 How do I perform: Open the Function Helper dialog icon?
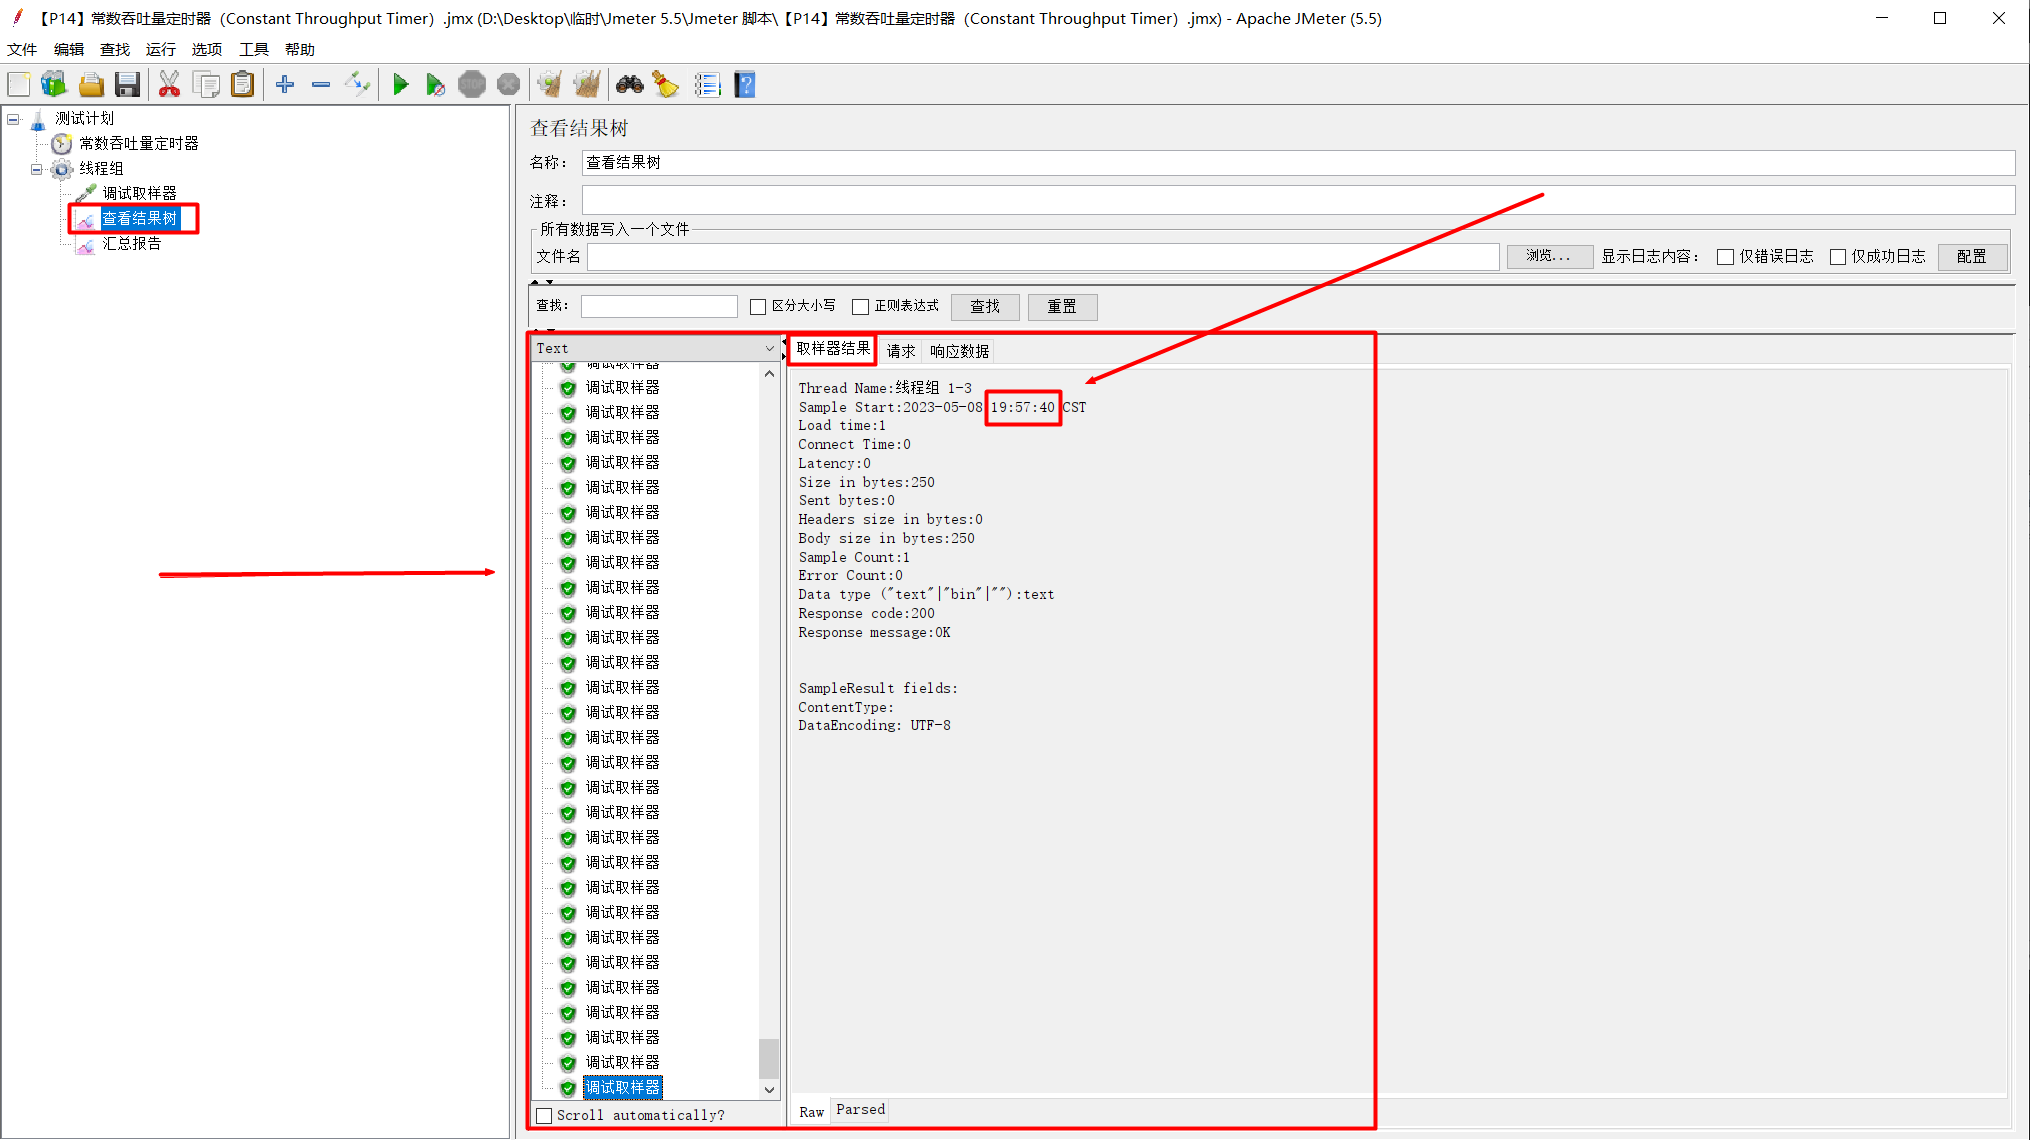[x=708, y=85]
